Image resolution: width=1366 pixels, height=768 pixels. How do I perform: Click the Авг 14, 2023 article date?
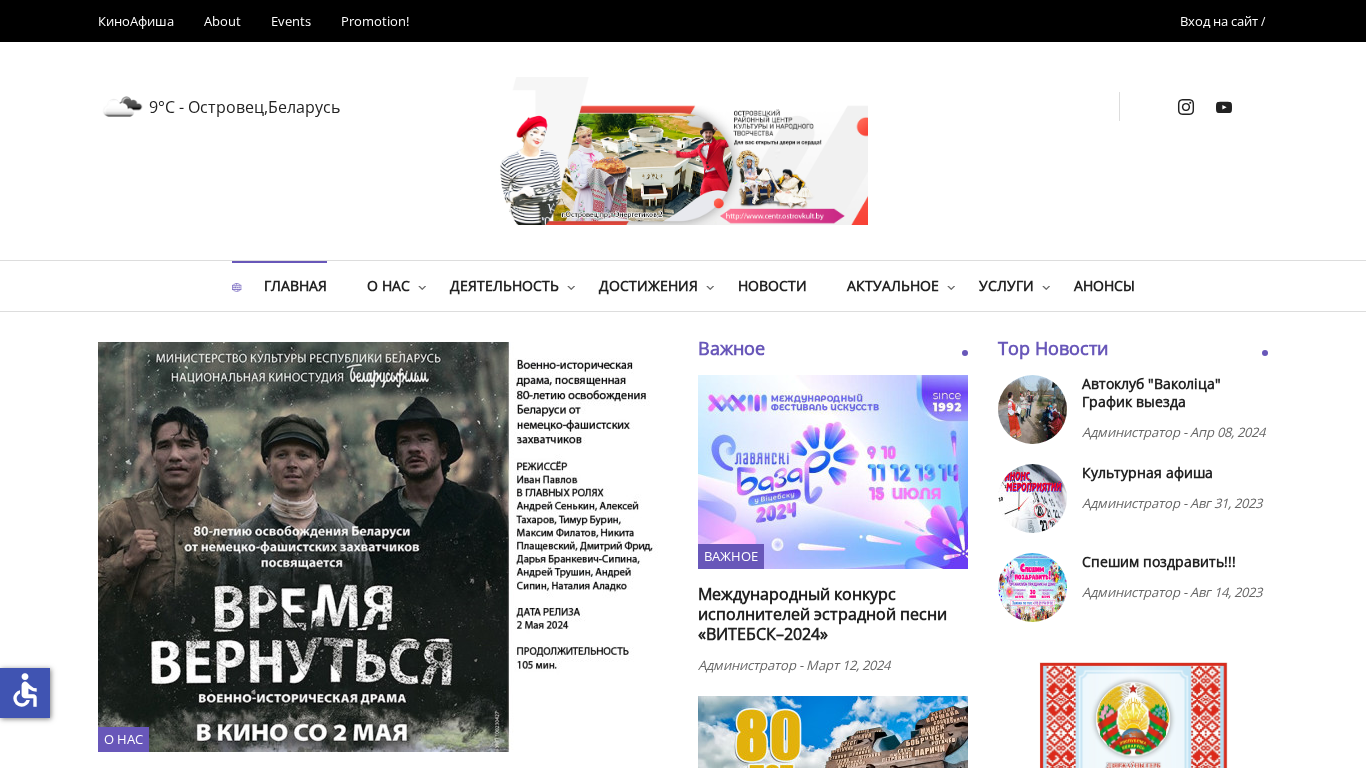[x=1226, y=592]
